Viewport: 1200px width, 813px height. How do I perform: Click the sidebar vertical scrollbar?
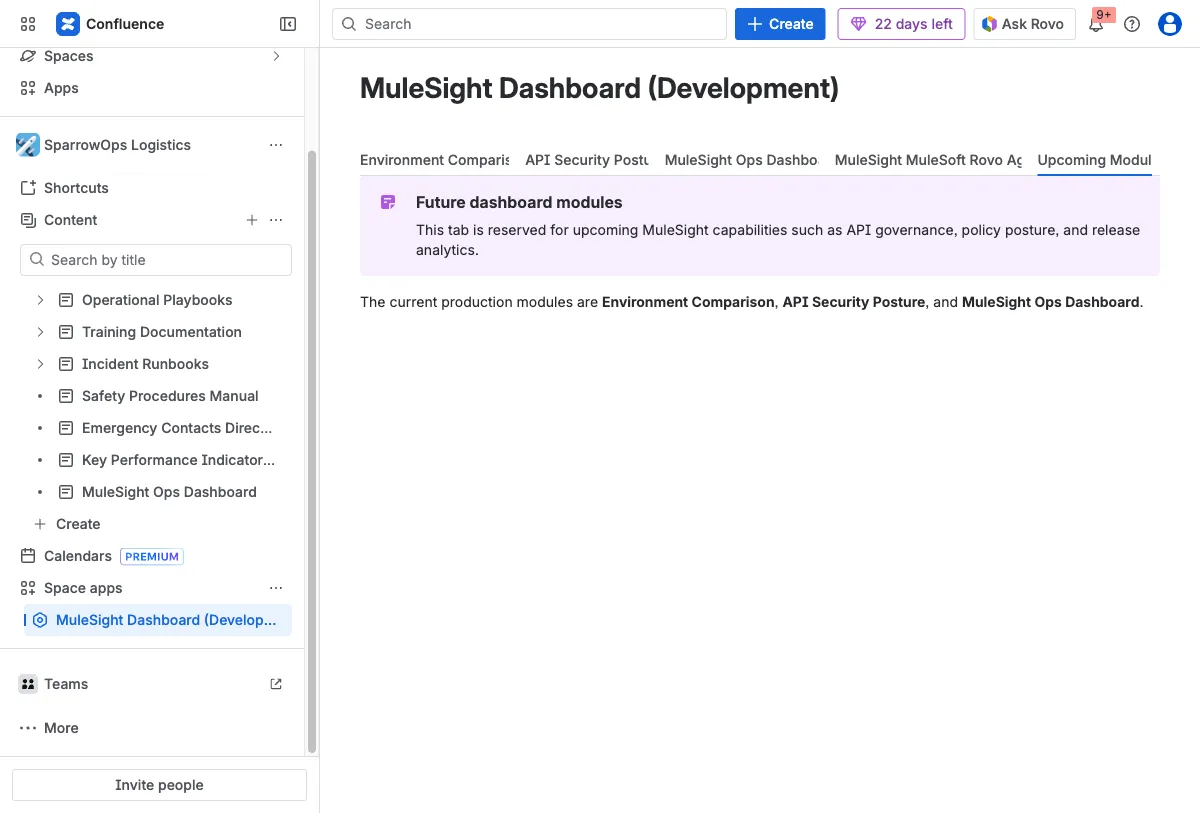pyautogui.click(x=312, y=450)
